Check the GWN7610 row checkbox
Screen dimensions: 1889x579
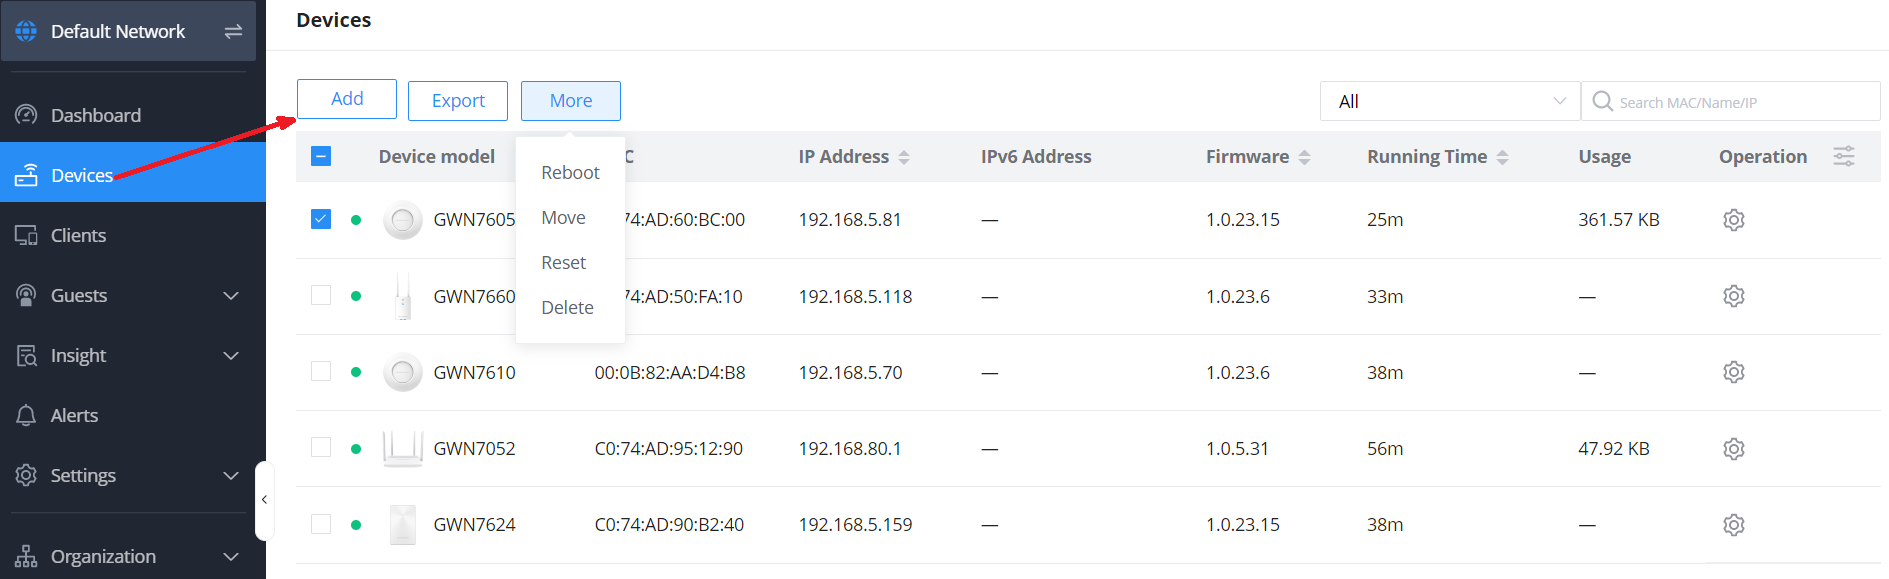(x=320, y=371)
